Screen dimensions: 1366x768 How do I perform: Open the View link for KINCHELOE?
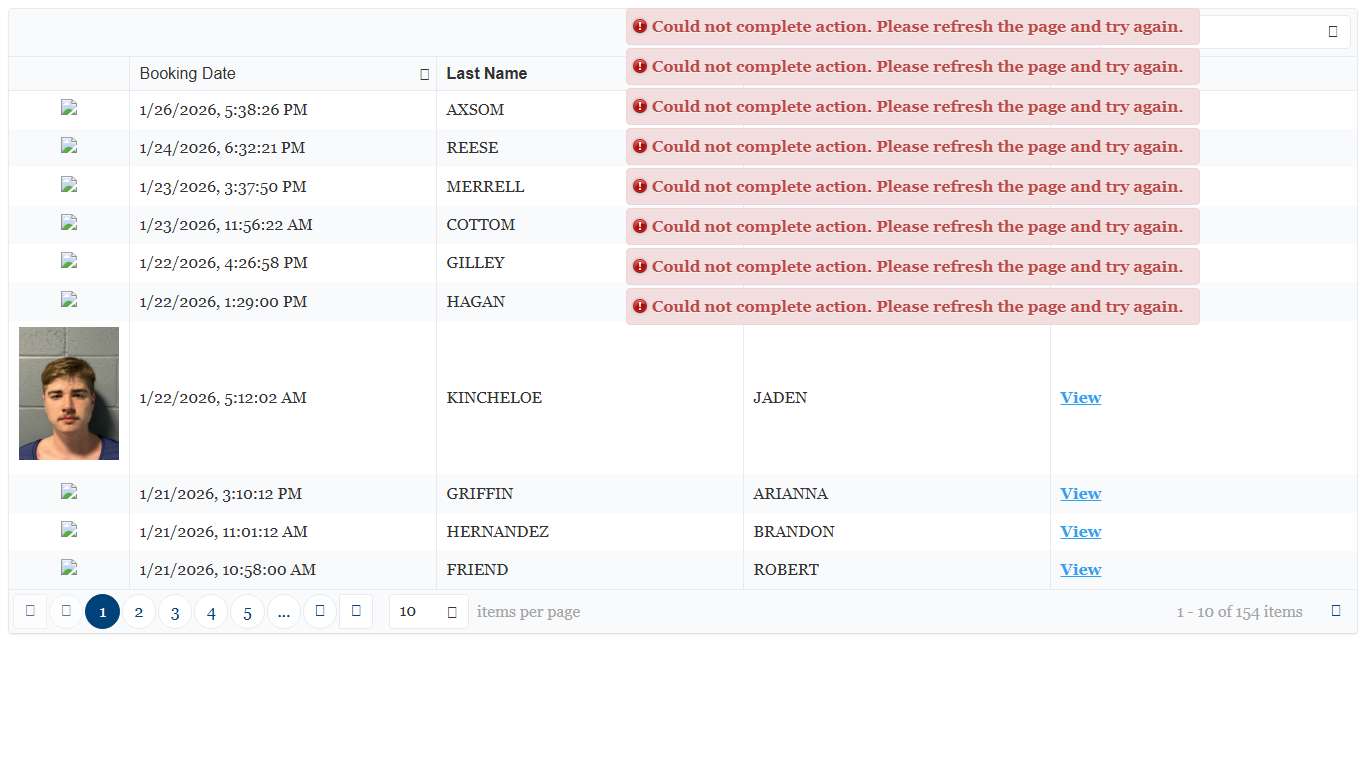click(1080, 398)
